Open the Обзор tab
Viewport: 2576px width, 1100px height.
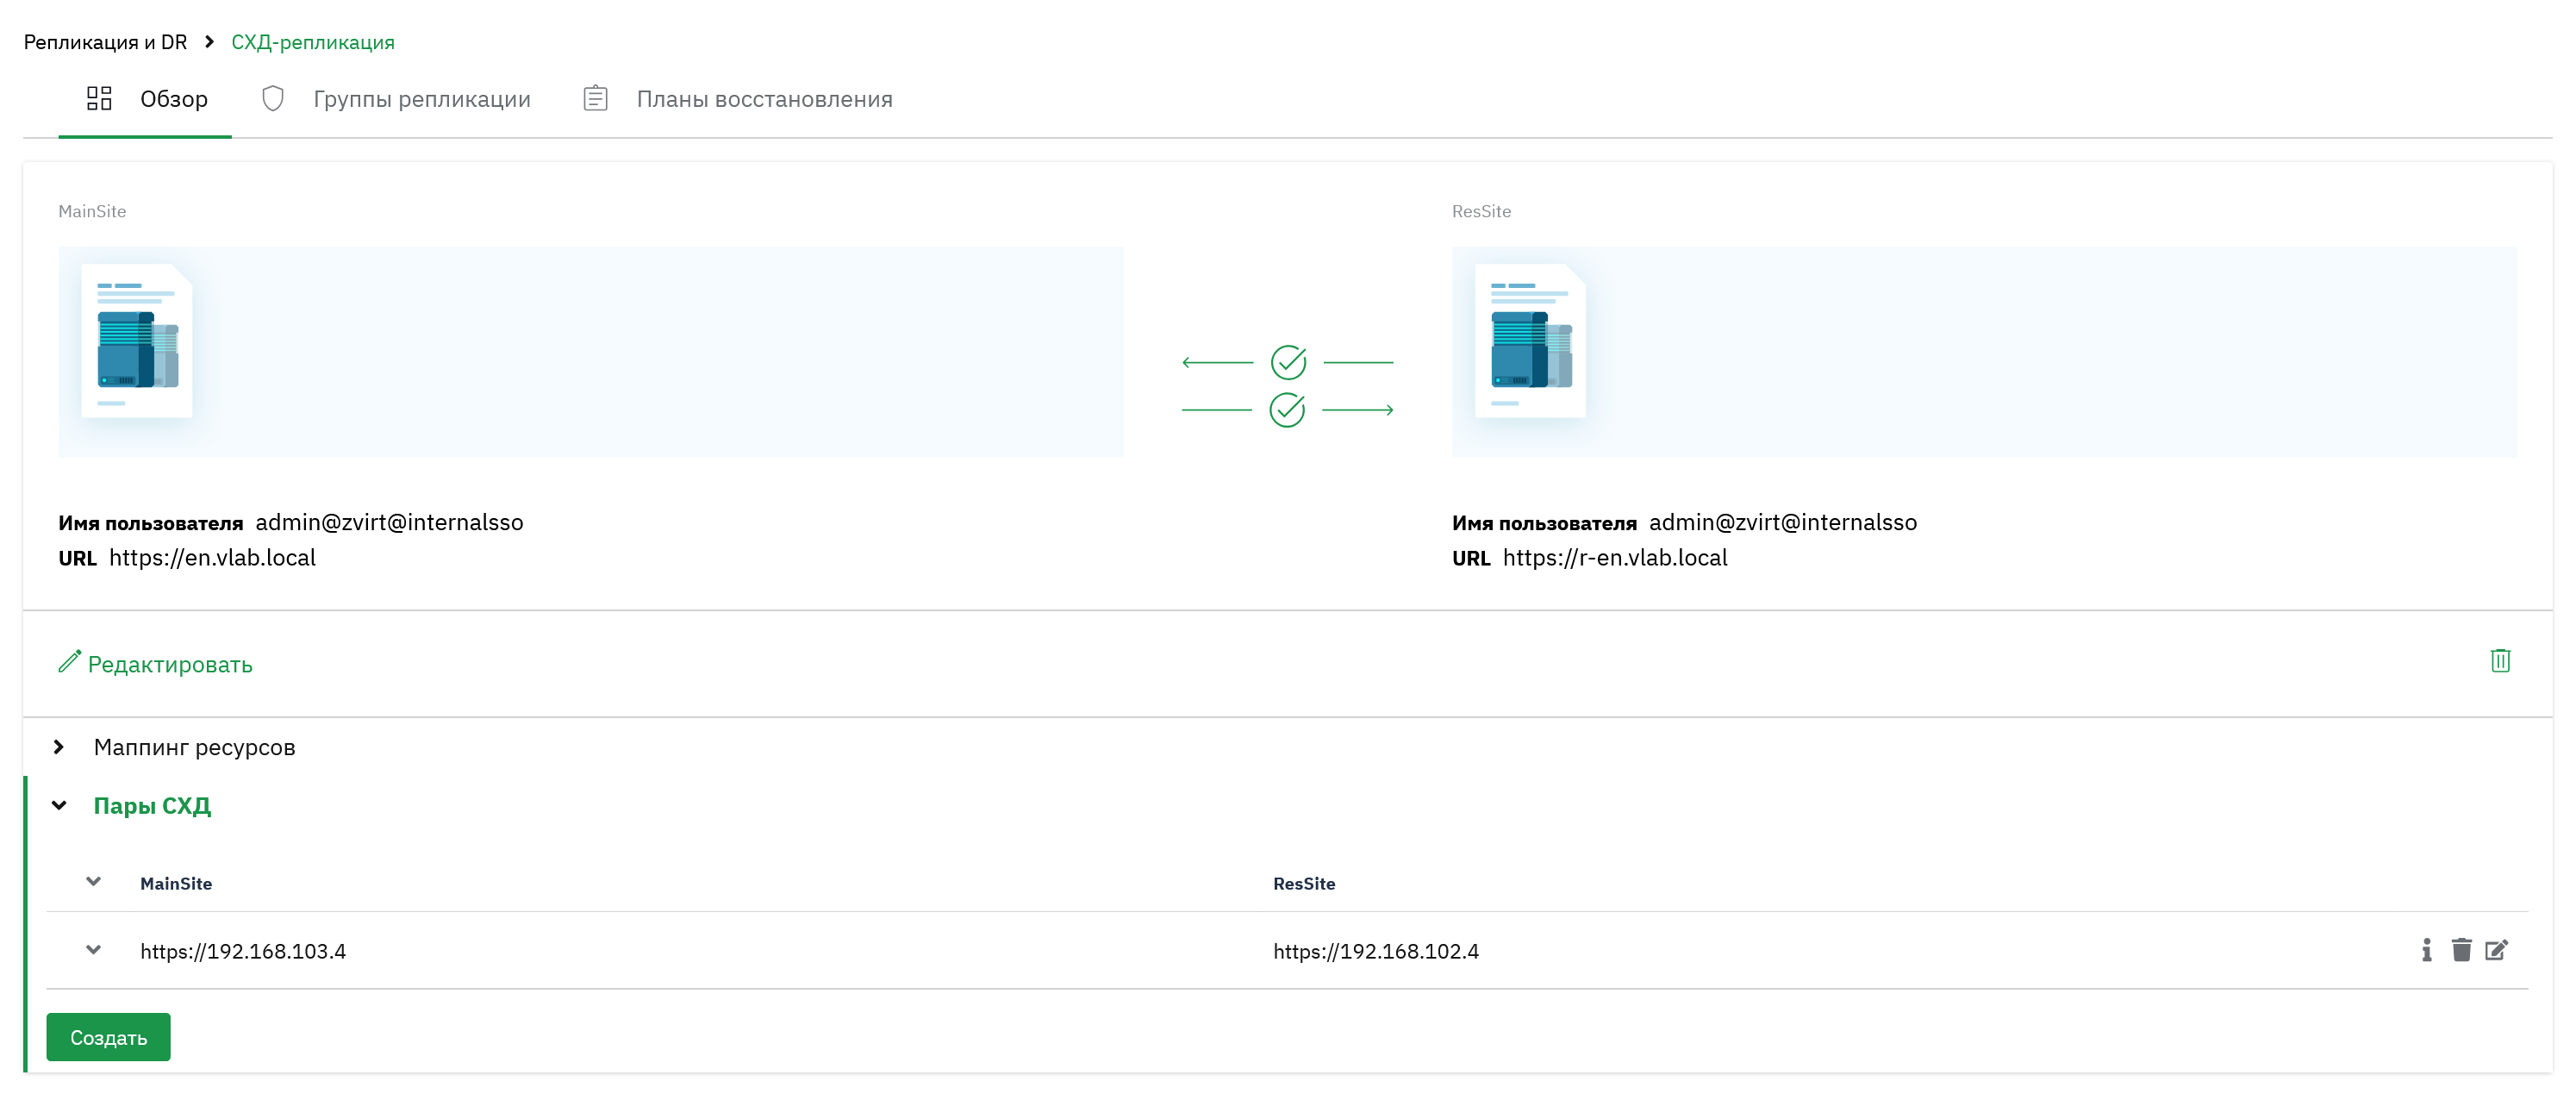[x=146, y=99]
